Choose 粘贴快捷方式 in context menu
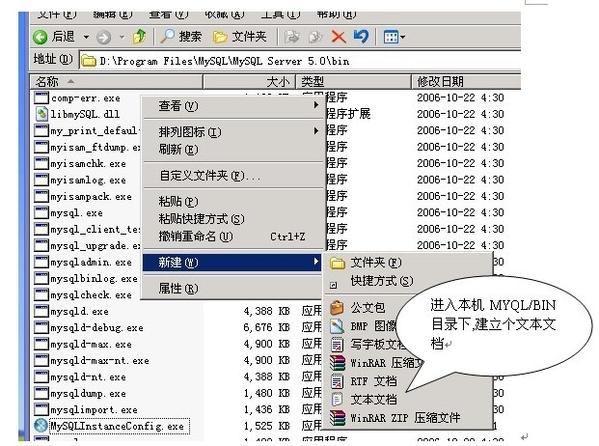The height and width of the screenshot is (446, 599). pos(232,219)
